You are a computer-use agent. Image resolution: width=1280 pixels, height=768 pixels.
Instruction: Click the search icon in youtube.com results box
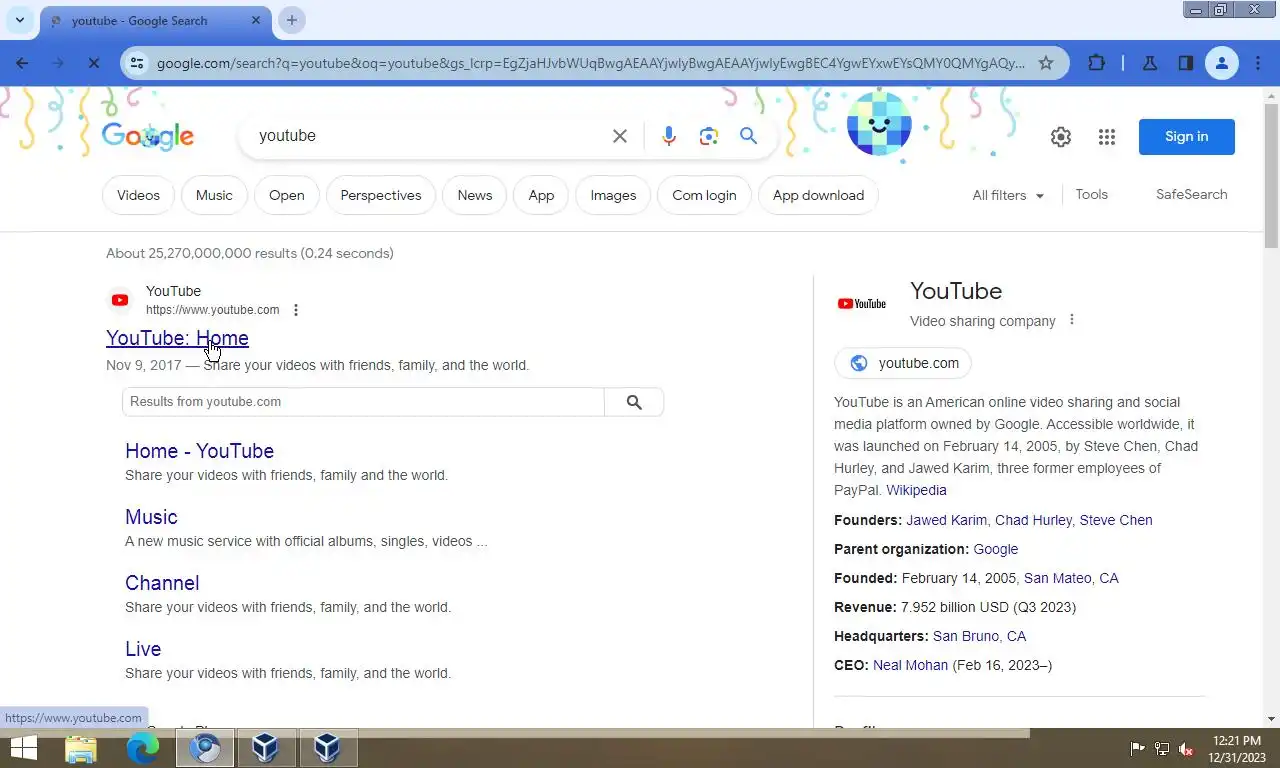(x=634, y=402)
